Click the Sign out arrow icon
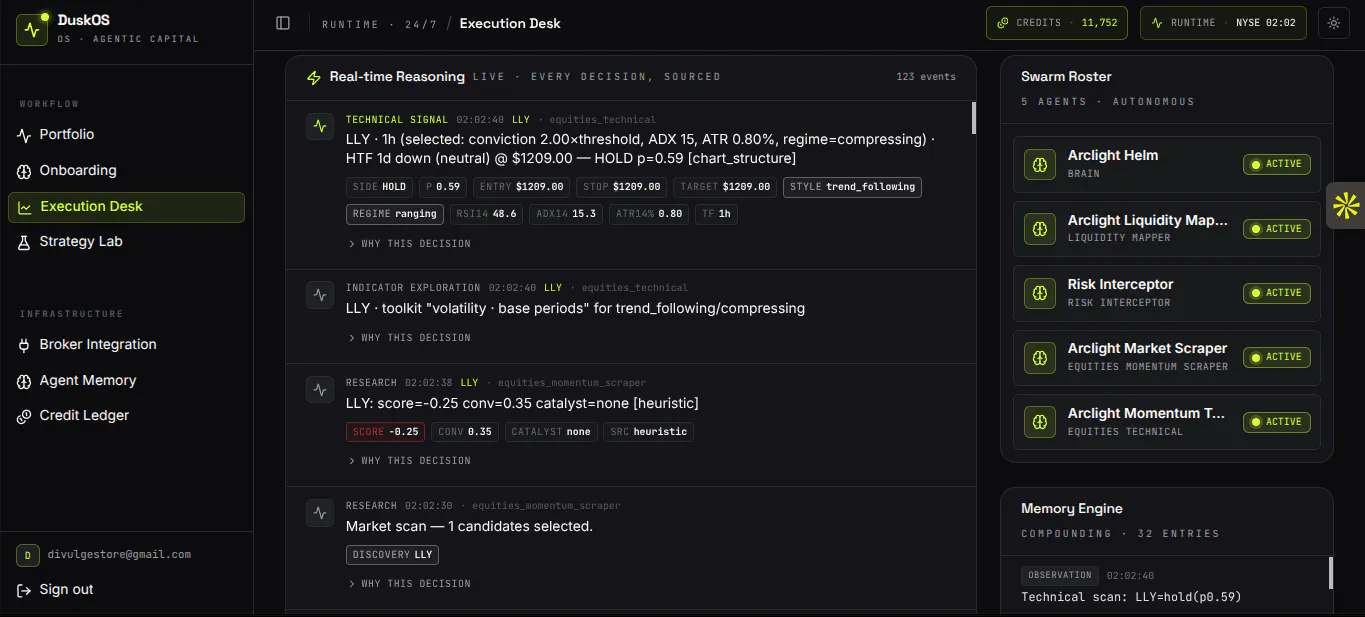1365x617 pixels. tap(25, 590)
